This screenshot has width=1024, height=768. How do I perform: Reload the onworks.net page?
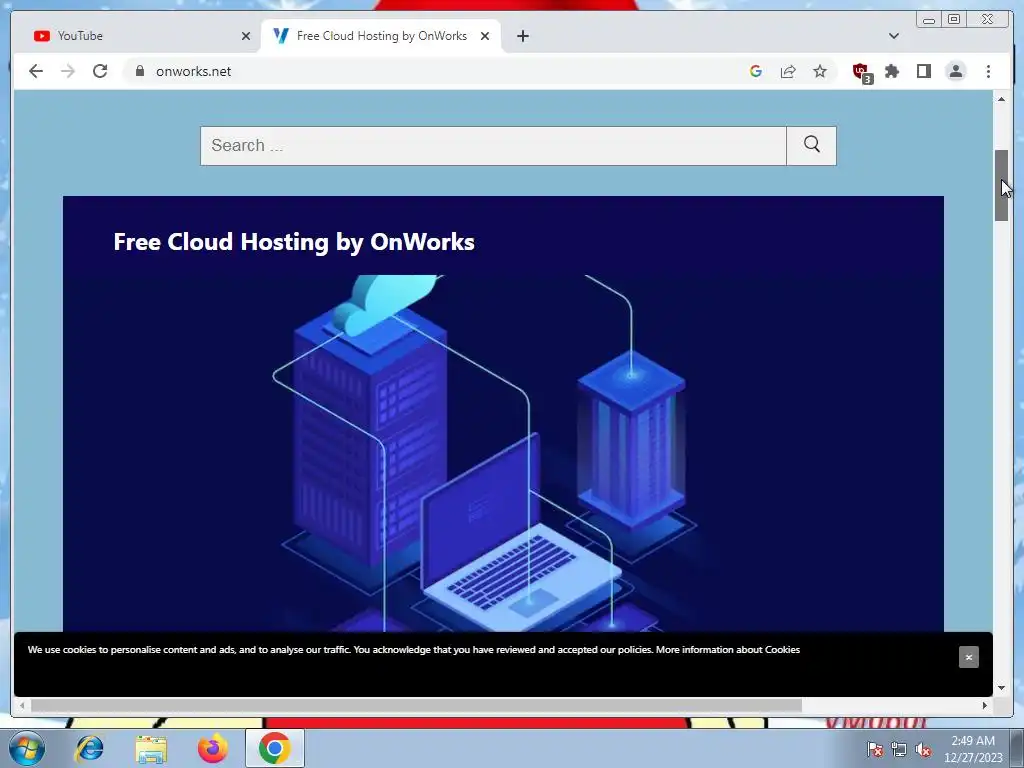click(x=100, y=71)
